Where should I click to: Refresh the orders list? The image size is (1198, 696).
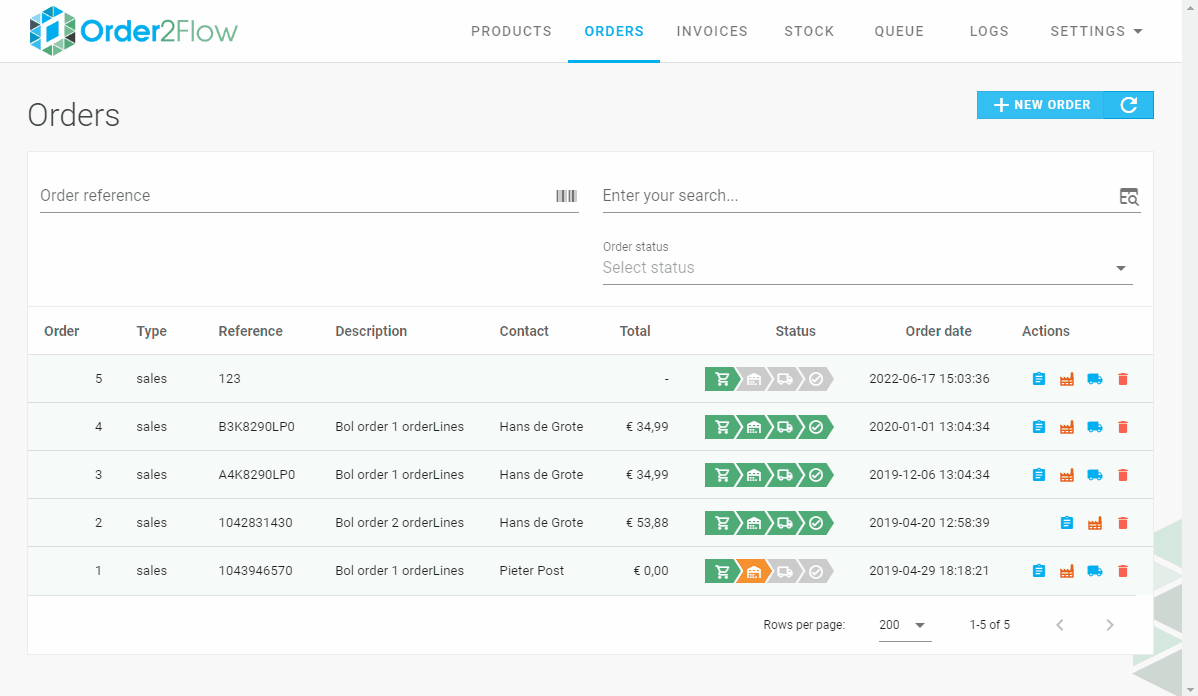point(1128,105)
